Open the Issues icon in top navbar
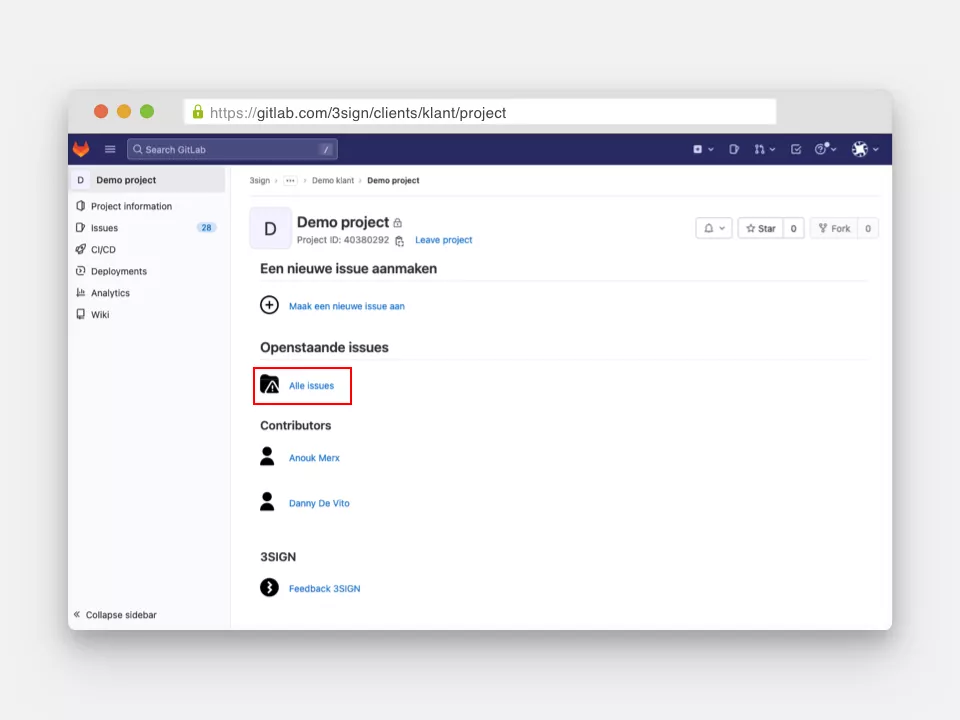Screen dimensions: 960x720 click(x=734, y=149)
